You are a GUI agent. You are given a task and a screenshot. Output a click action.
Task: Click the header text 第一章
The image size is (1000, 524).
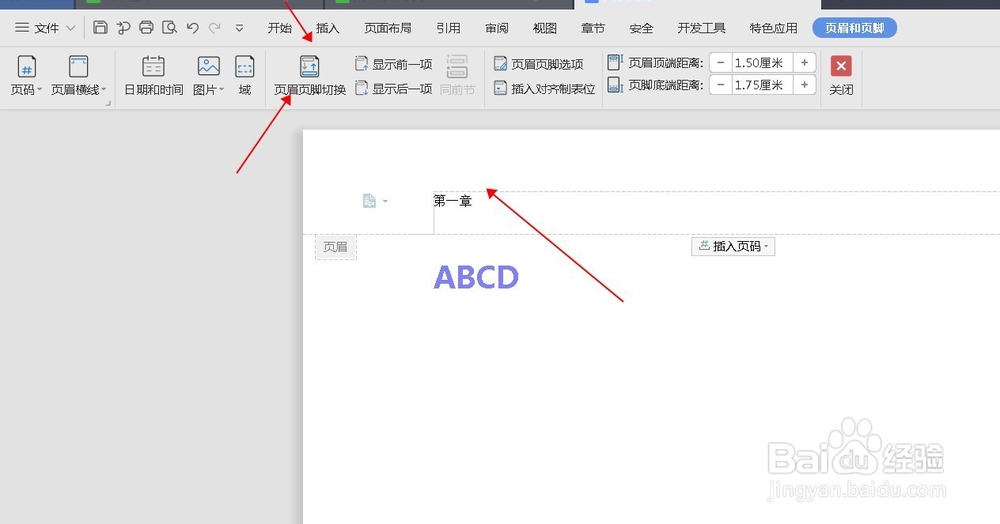pyautogui.click(x=452, y=201)
